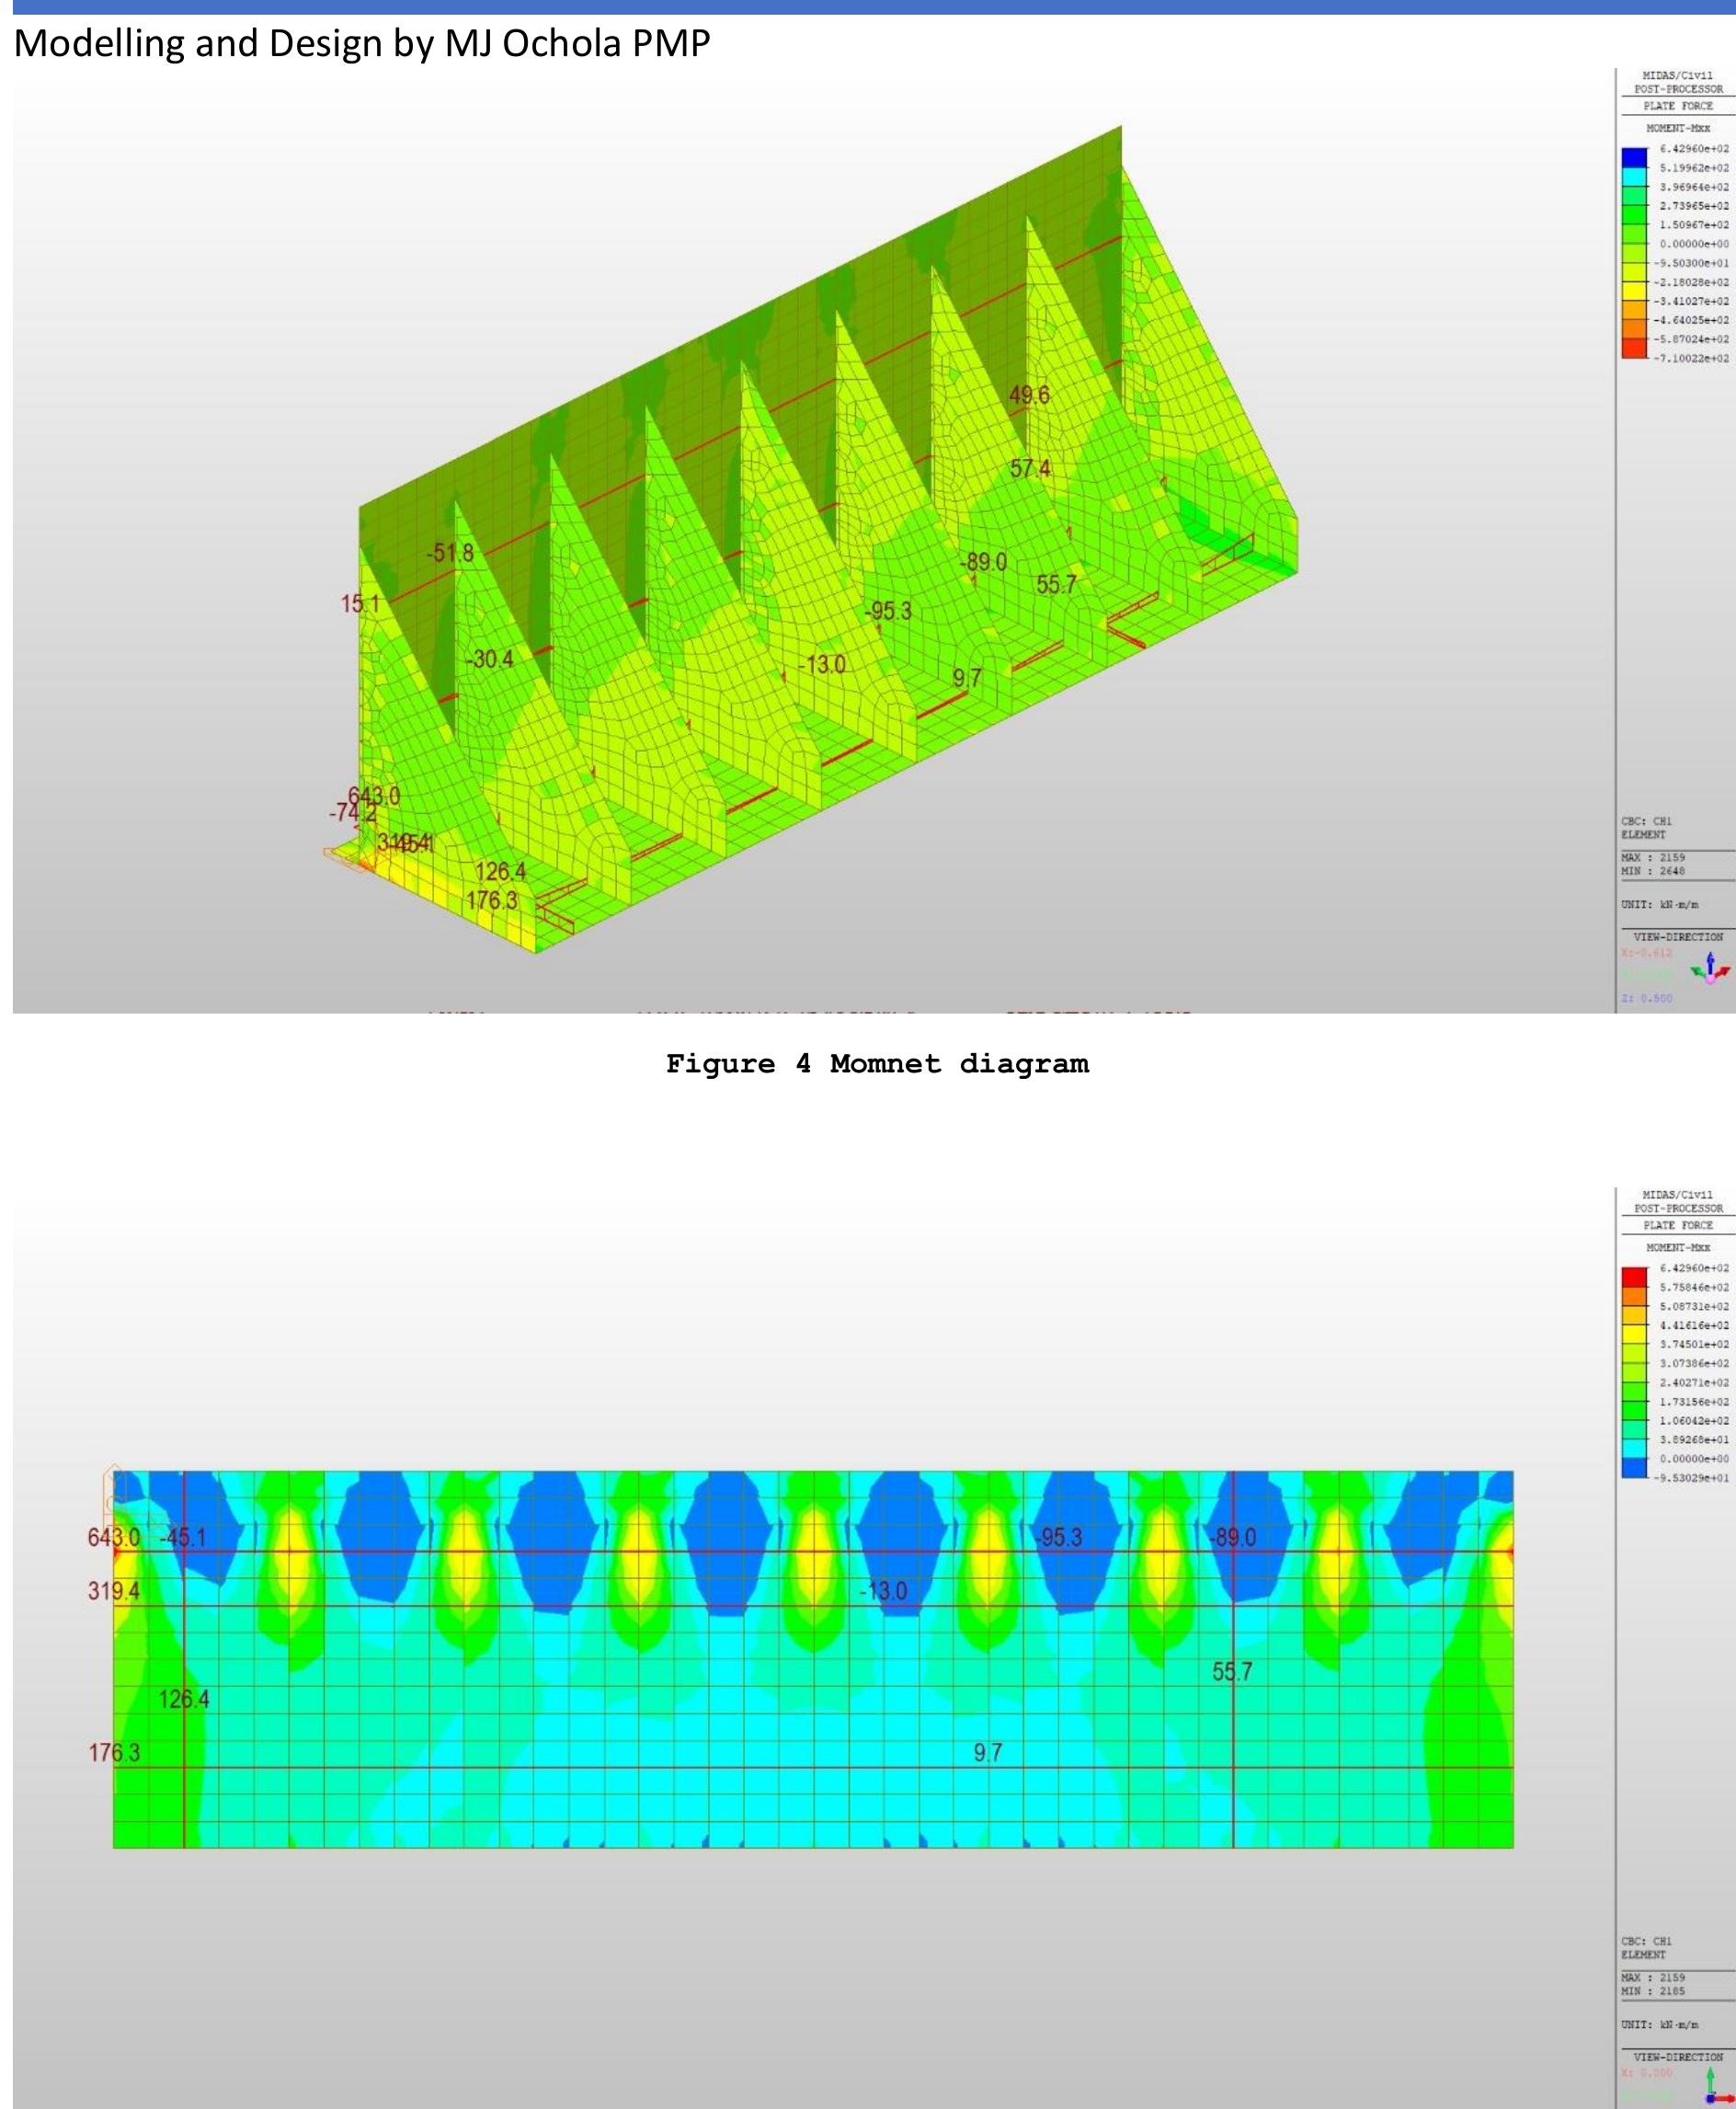Click the -95.3 label in the 3D isometric plot
Viewport: 1736px width, 2109px height.
tap(888, 610)
